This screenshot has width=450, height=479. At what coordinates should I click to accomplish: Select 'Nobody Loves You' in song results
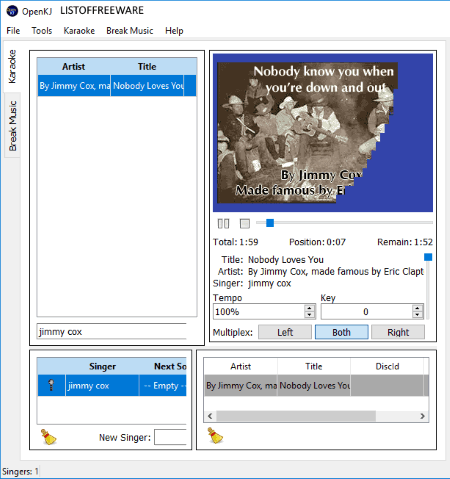point(147,86)
